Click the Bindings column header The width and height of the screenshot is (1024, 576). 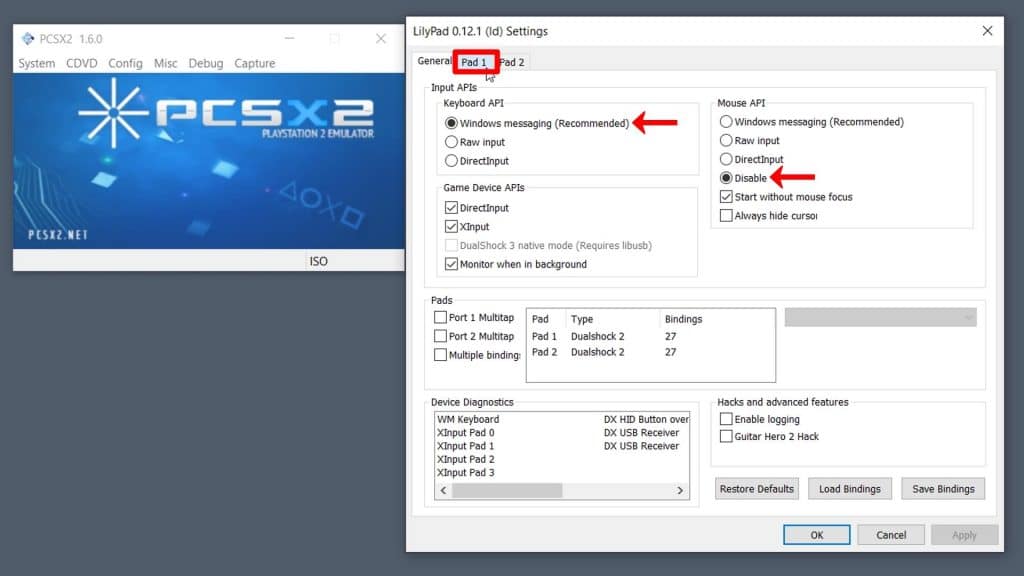683,319
